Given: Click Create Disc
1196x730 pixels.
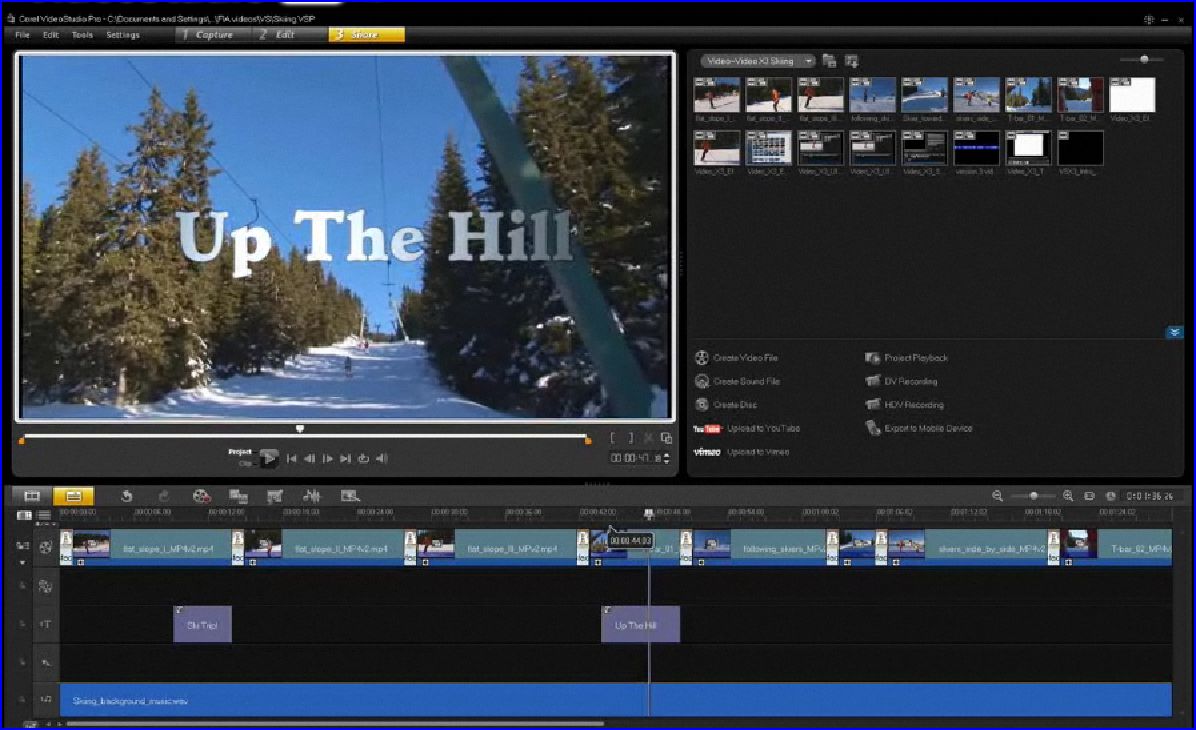Looking at the screenshot, I should pyautogui.click(x=726, y=405).
